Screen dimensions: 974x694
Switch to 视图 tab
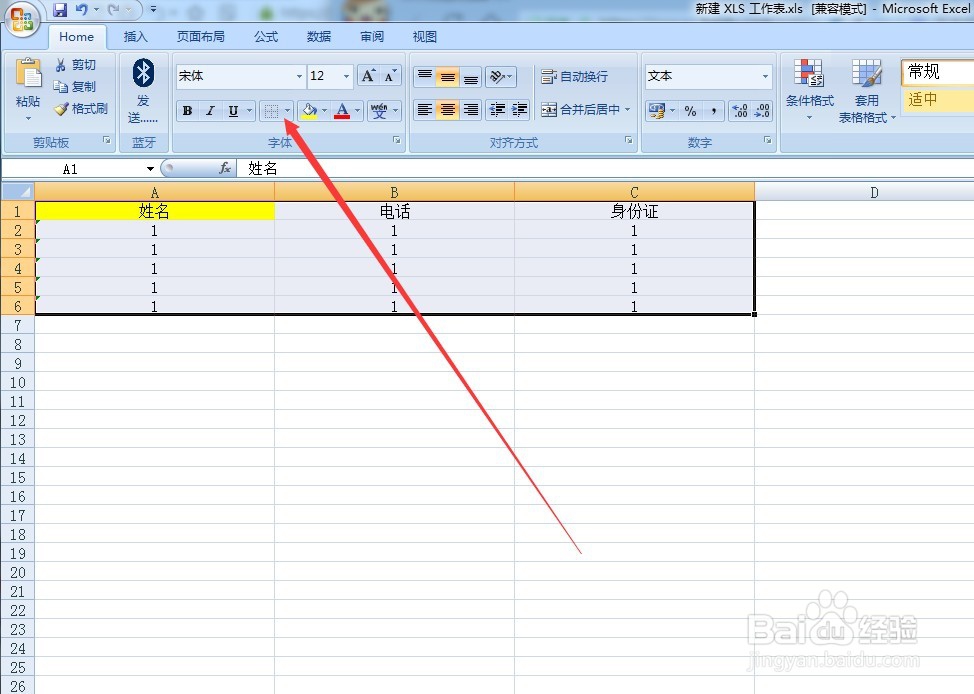(x=424, y=37)
